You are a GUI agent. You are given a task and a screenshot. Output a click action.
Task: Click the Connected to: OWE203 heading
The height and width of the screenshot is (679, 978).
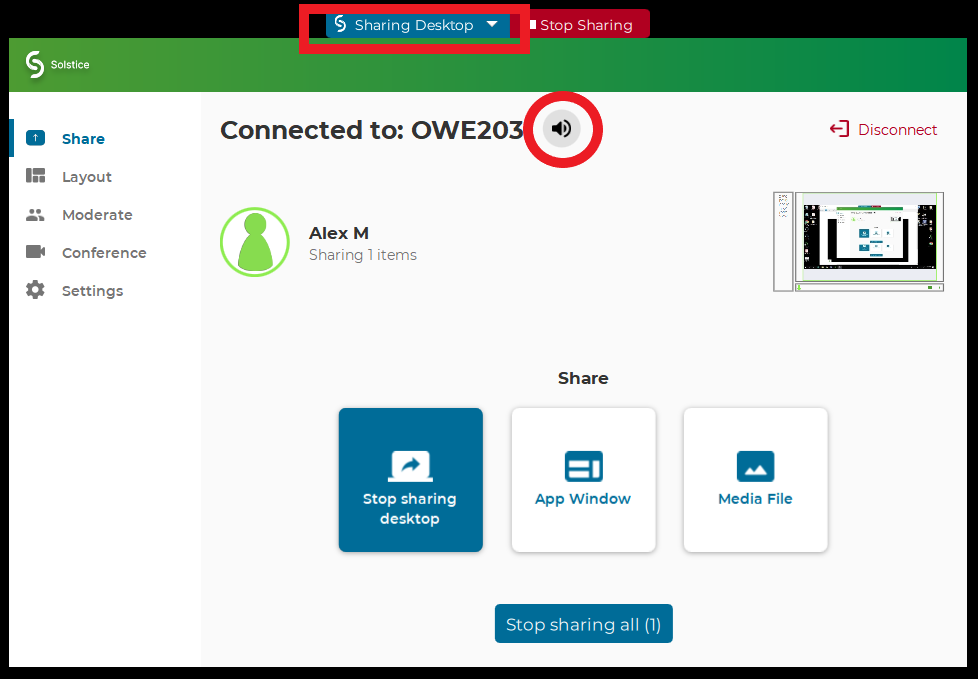click(371, 130)
